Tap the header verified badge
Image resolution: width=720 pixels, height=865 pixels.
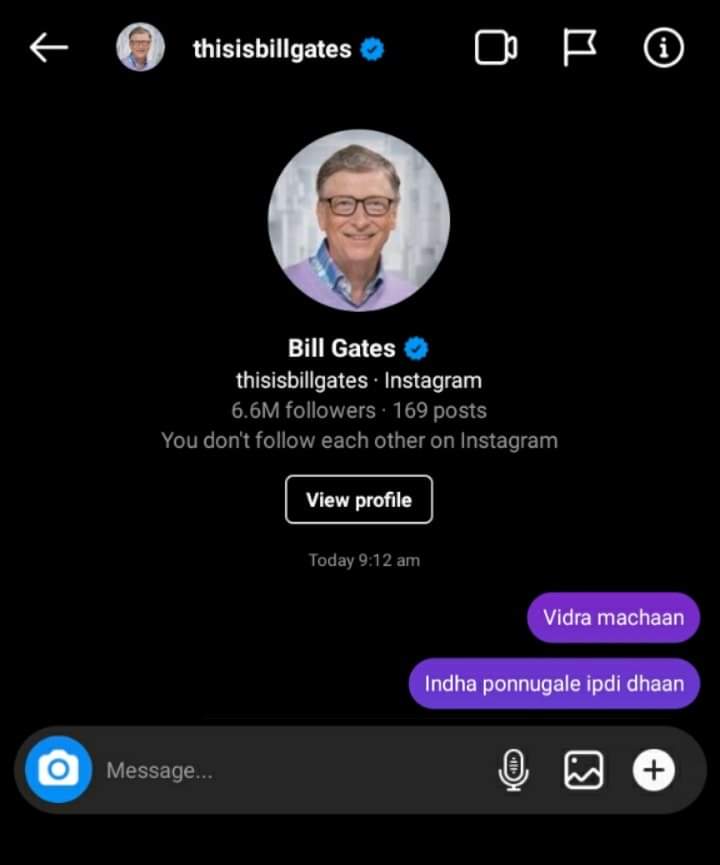(x=373, y=49)
